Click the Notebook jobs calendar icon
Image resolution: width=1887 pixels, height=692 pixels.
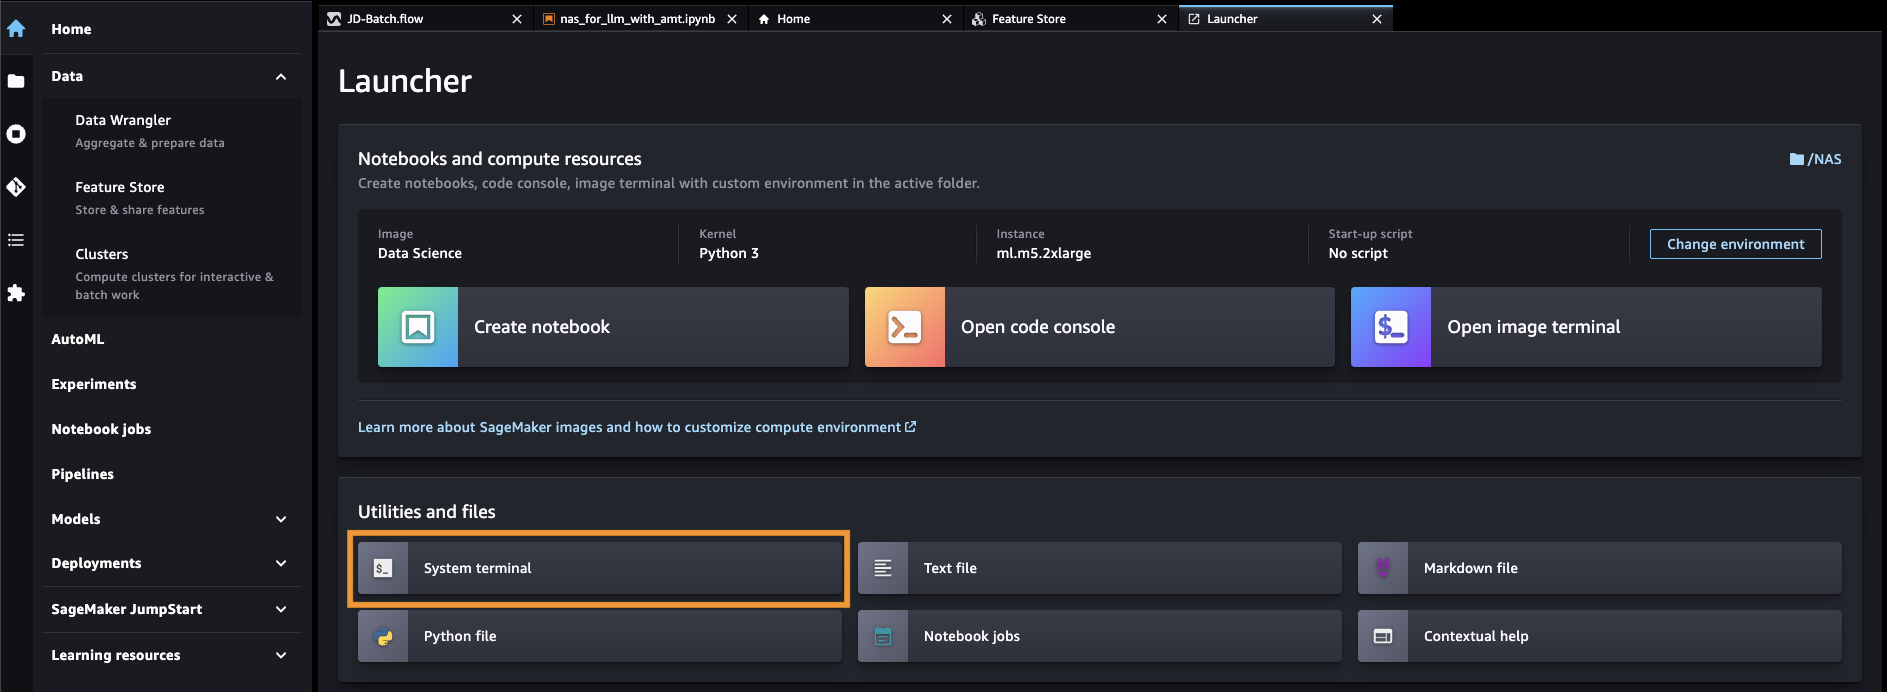tap(883, 636)
